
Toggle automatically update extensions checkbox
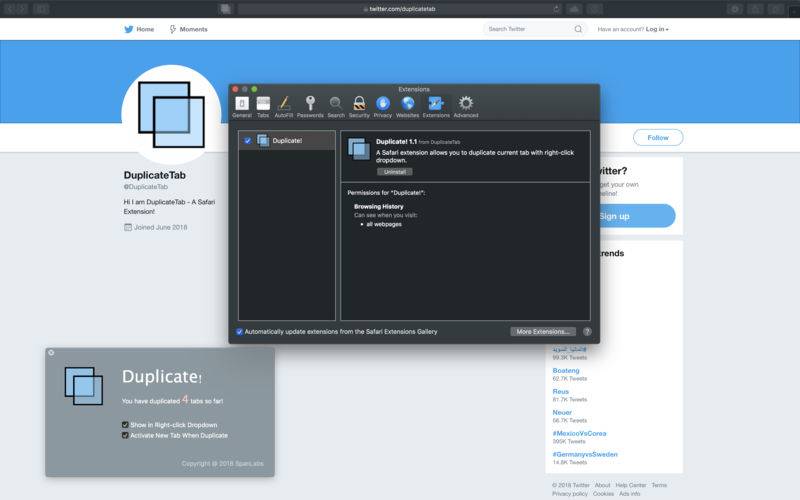[239, 332]
